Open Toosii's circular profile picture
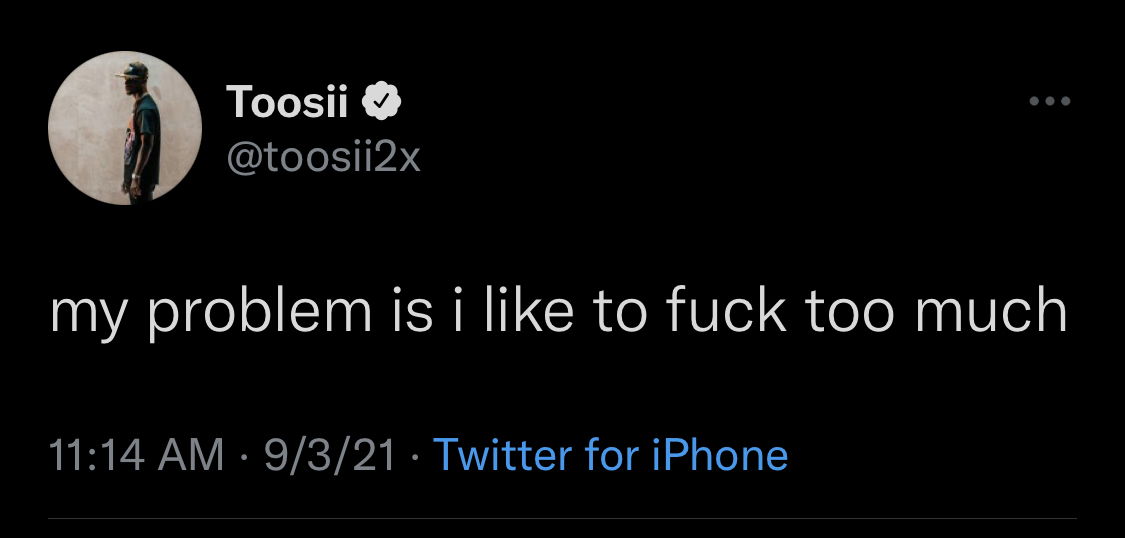1125x538 pixels. pyautogui.click(x=125, y=128)
